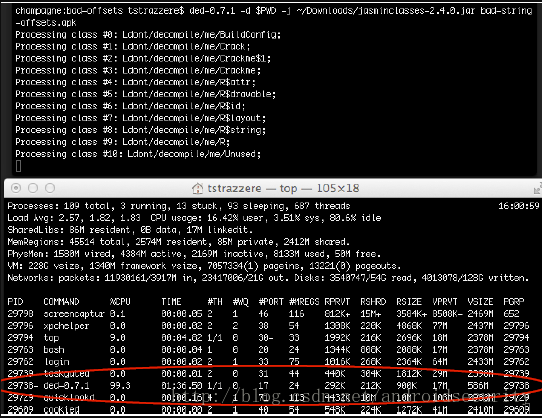This screenshot has height=418, width=542.
Task: Click the 'Processing class #4' R$attr line
Action: [135, 82]
